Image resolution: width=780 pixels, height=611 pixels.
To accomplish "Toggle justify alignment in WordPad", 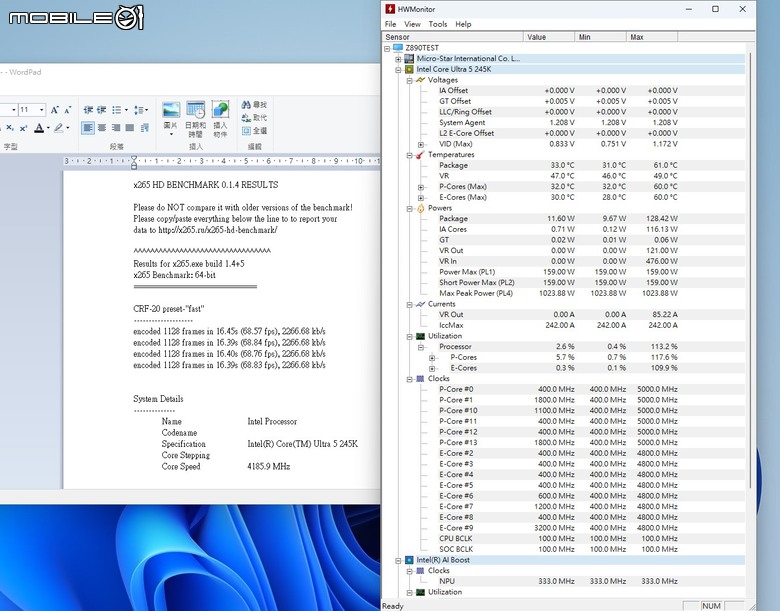I will click(x=130, y=128).
